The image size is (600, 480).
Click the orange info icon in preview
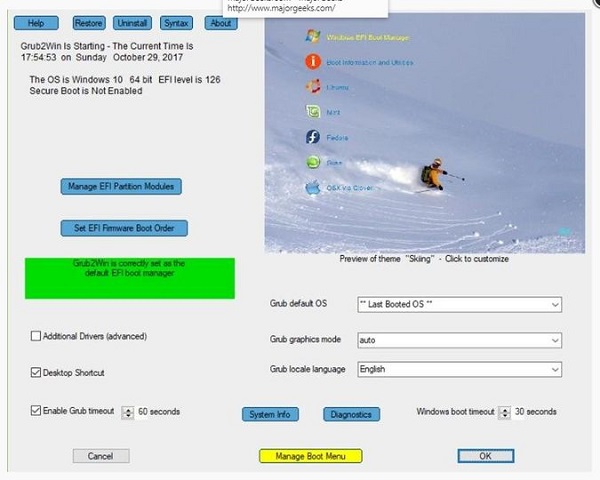(313, 61)
